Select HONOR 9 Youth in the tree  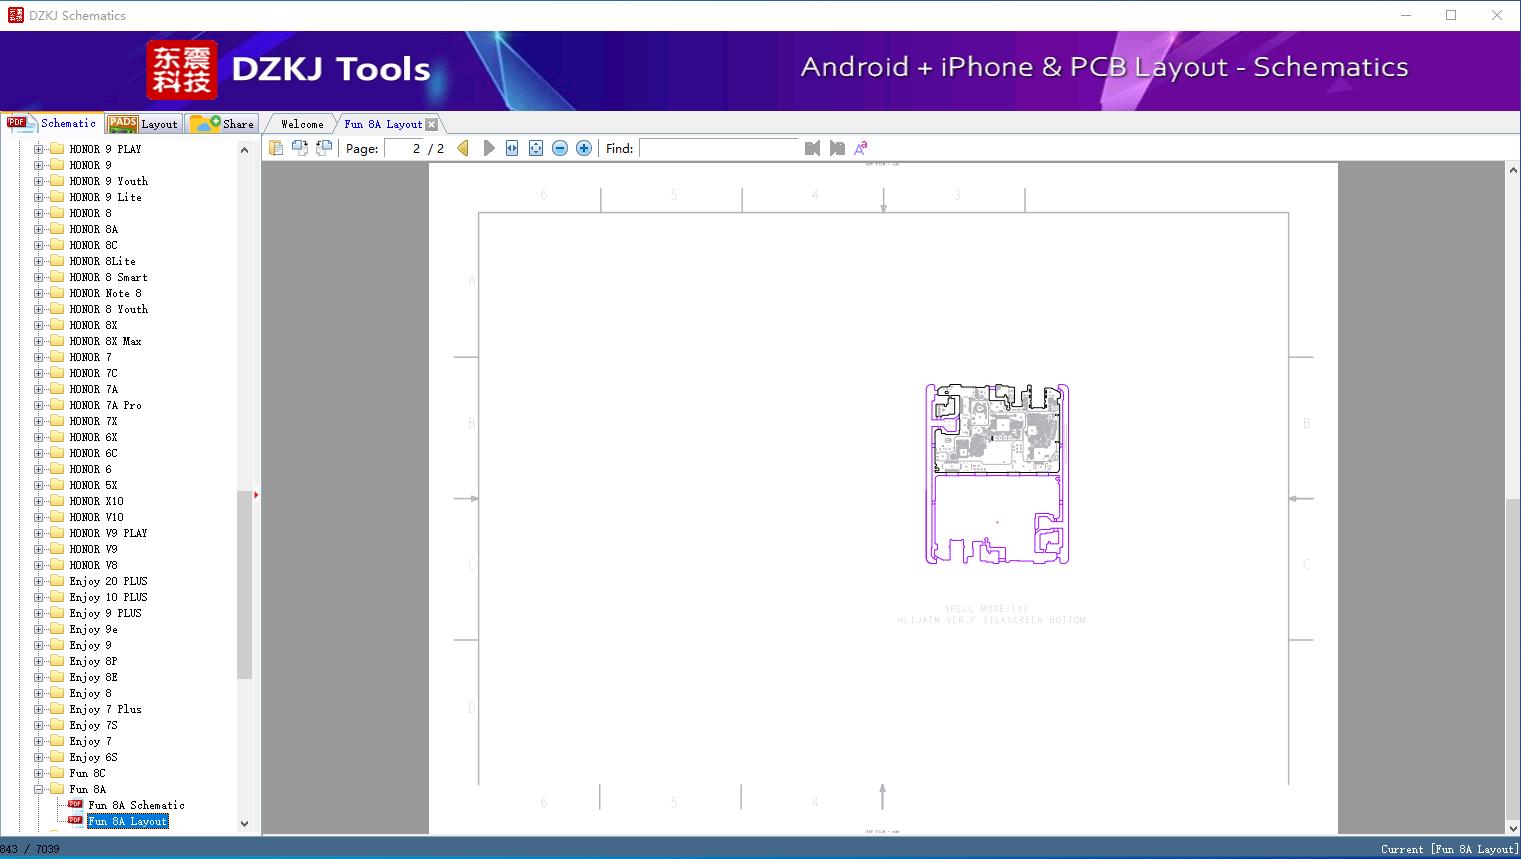point(109,181)
